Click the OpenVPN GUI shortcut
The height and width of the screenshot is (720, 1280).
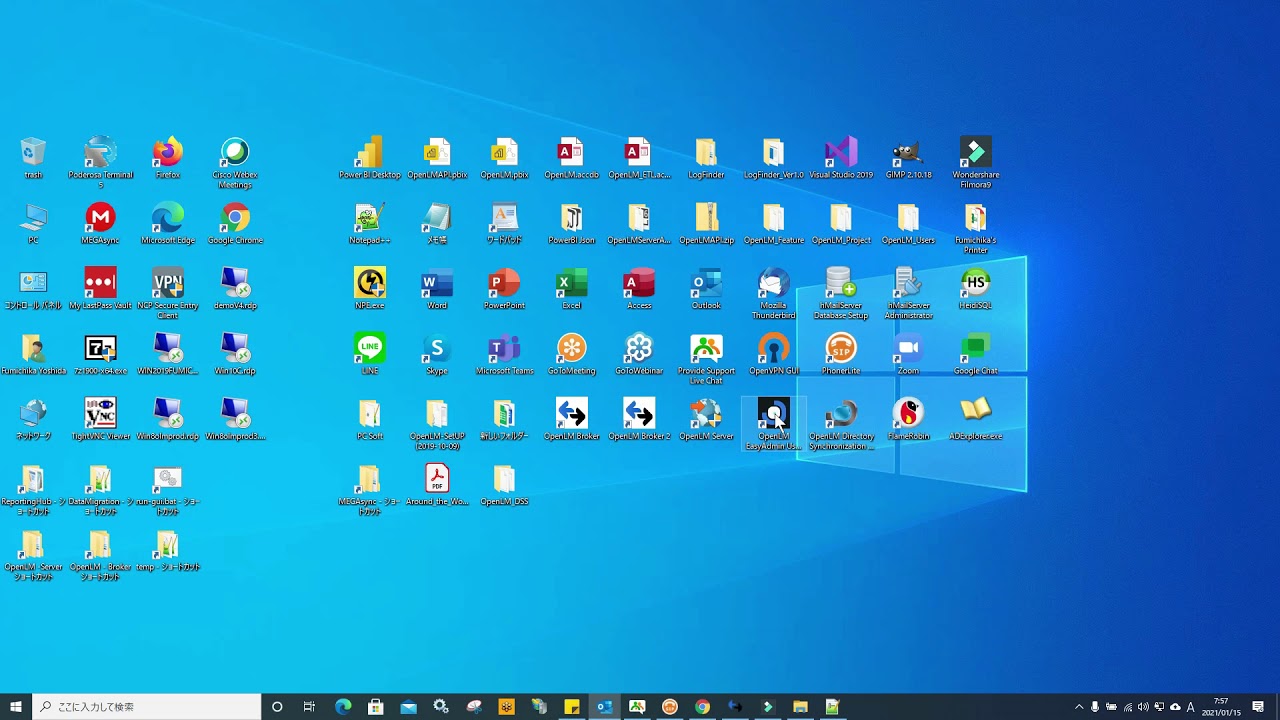773,354
